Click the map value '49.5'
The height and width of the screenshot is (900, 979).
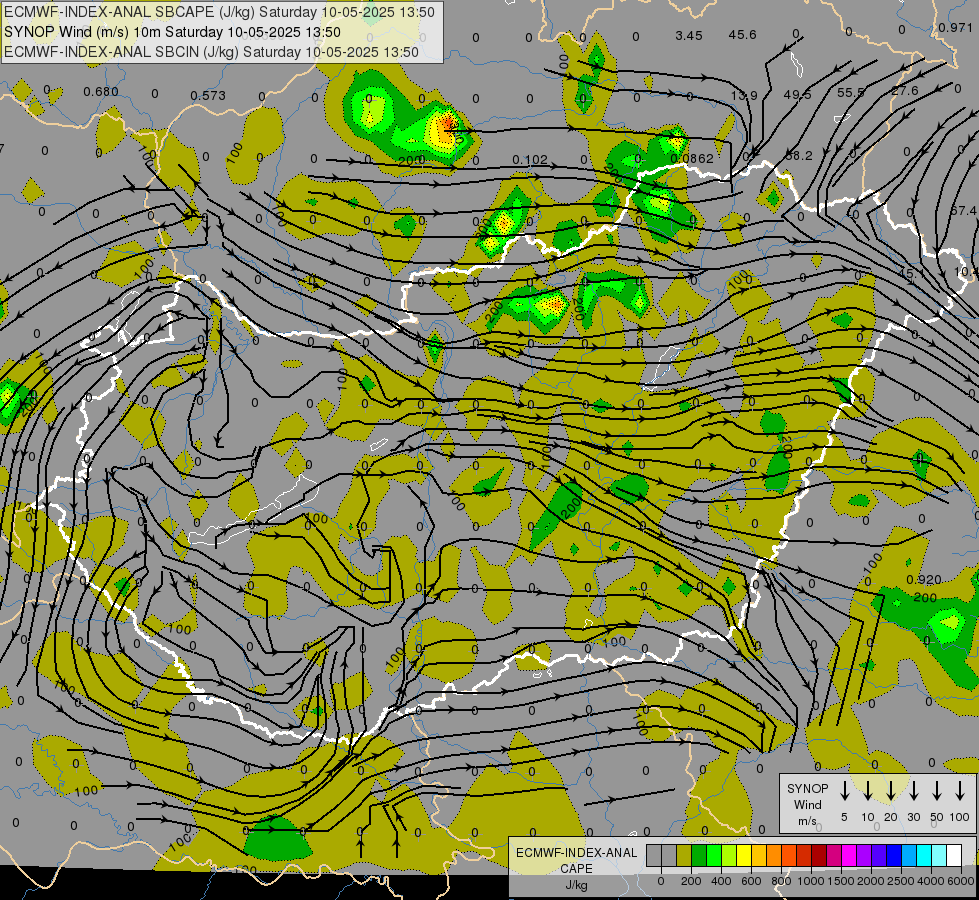tap(797, 94)
